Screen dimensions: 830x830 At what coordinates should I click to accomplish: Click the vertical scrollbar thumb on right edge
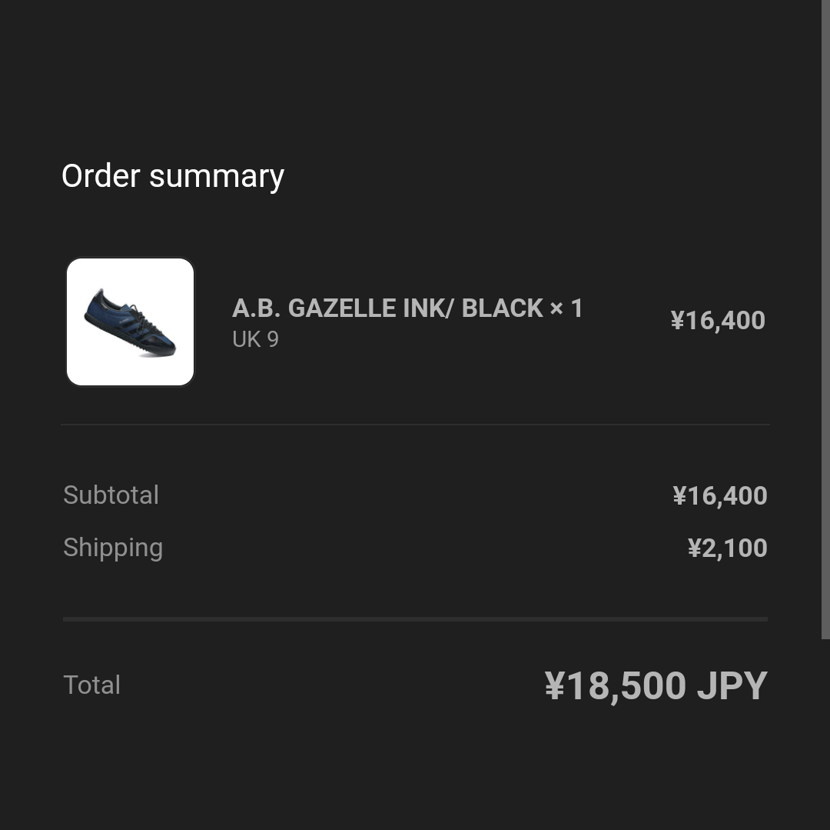coord(825,320)
